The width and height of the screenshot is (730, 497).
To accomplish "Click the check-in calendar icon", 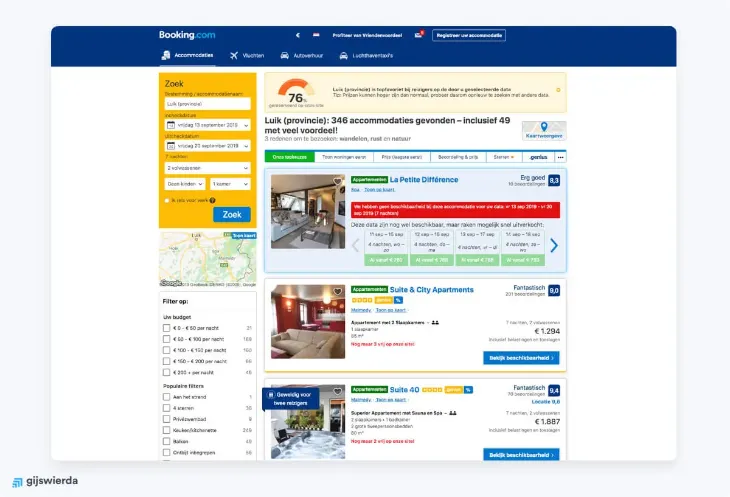I will coord(171,125).
